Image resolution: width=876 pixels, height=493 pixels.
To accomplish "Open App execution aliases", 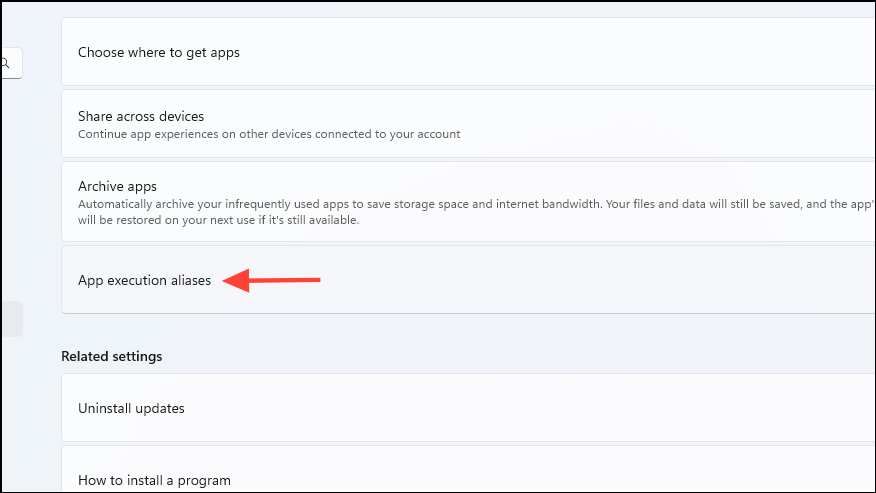I will pyautogui.click(x=468, y=279).
